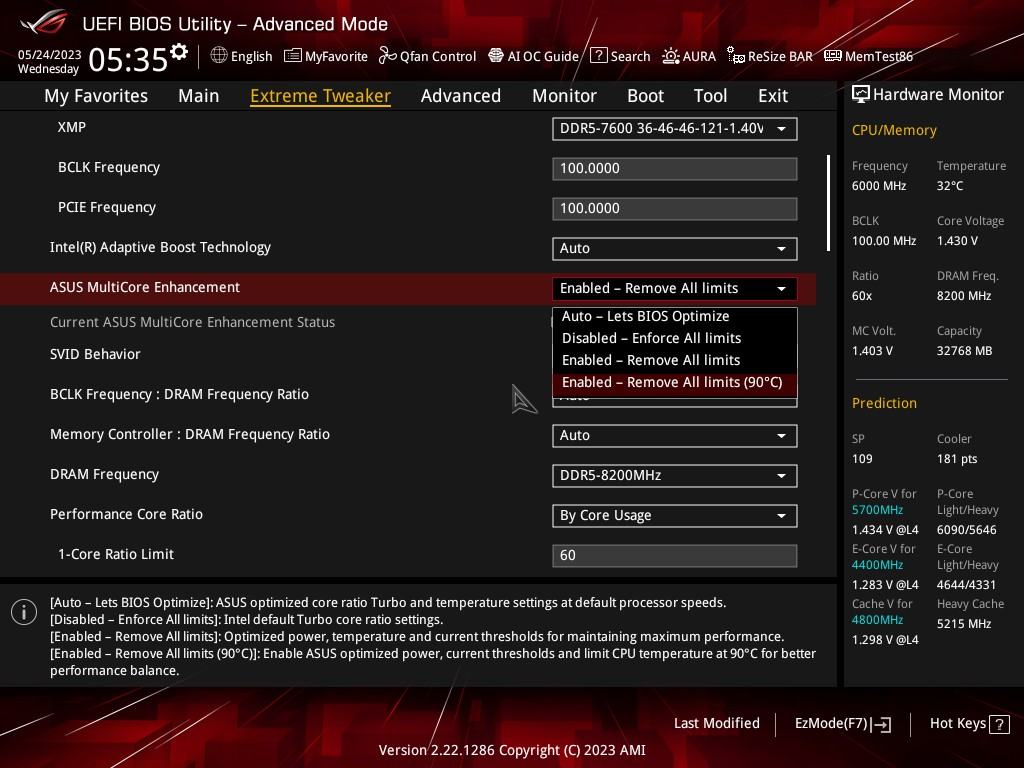Launch MemTest86 memory icon
Viewport: 1024px width, 768px height.
coord(833,56)
